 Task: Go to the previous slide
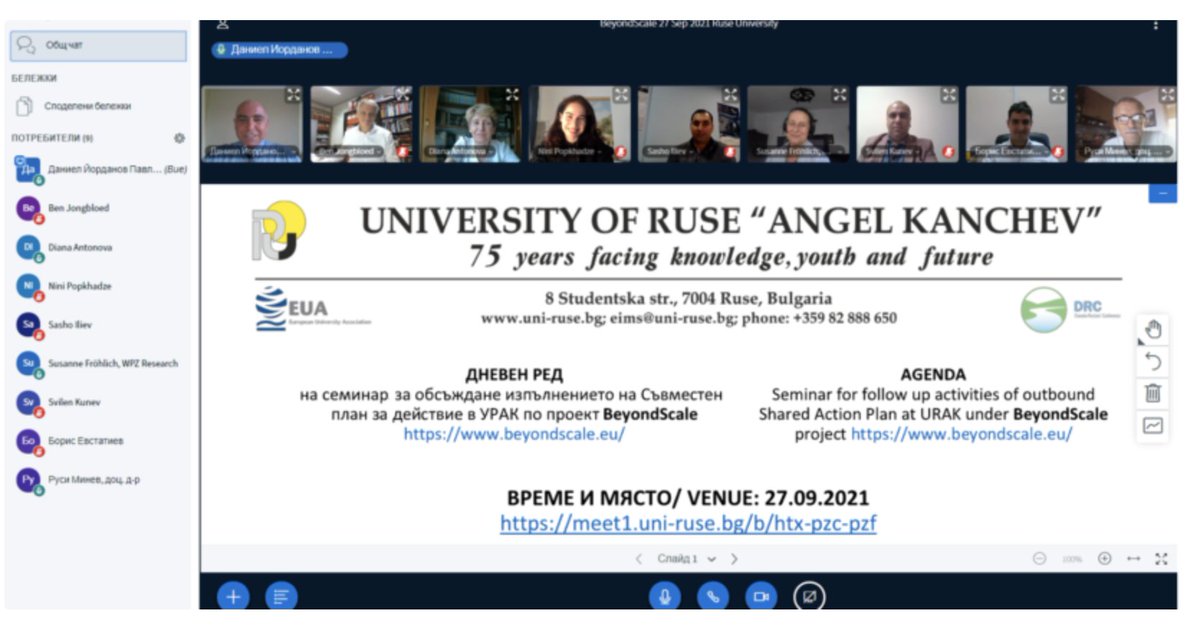coord(639,559)
